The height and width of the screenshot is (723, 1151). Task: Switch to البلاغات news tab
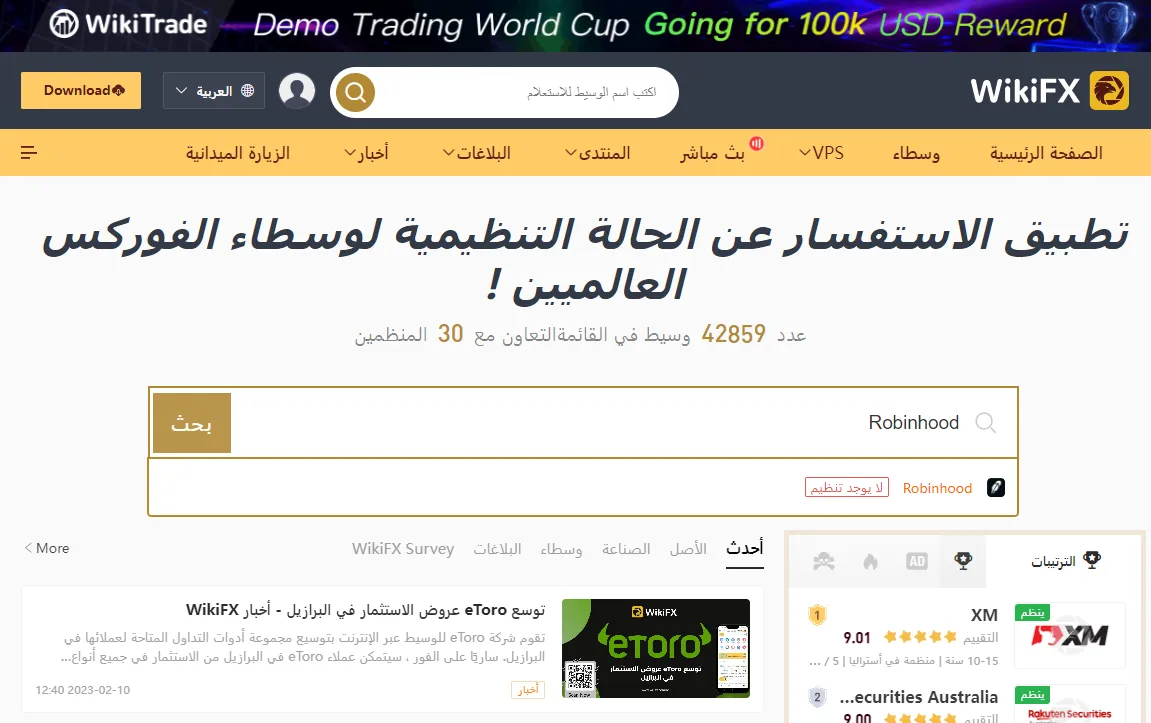[x=497, y=549]
